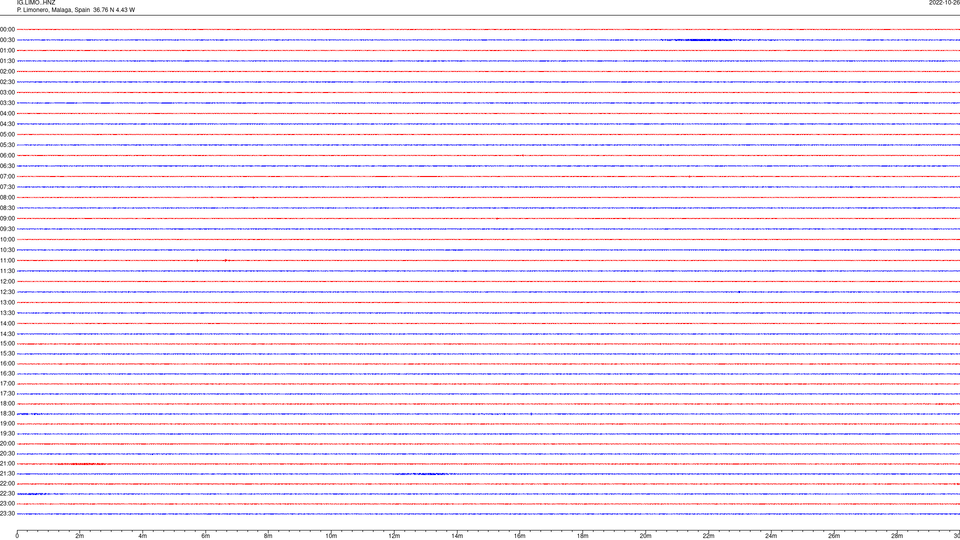Click the '12:00' trace time label

(x=7, y=282)
